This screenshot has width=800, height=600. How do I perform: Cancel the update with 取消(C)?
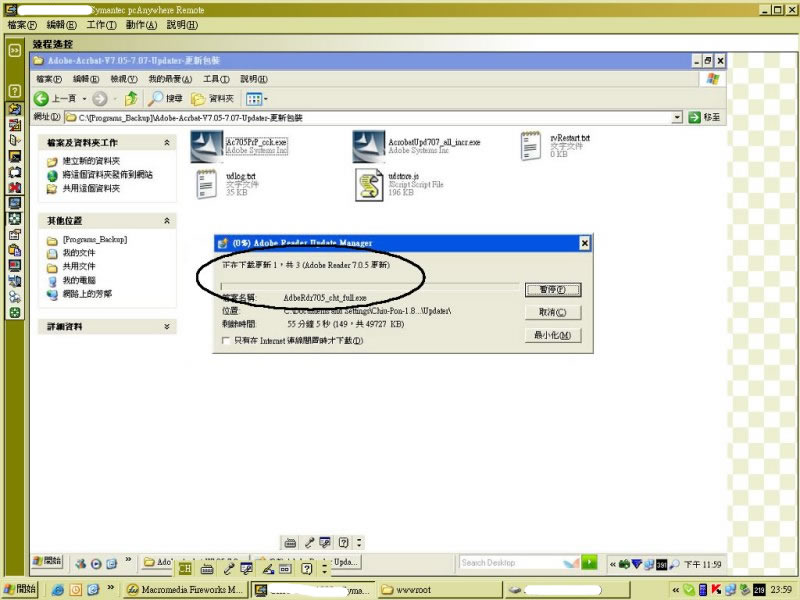(x=553, y=312)
